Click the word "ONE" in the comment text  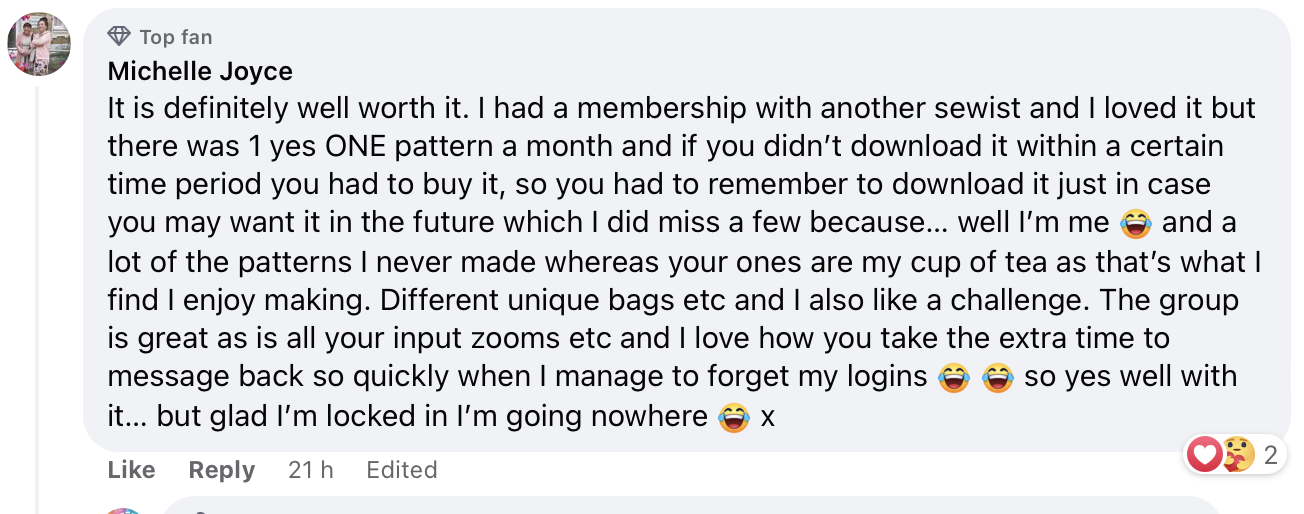(x=360, y=148)
